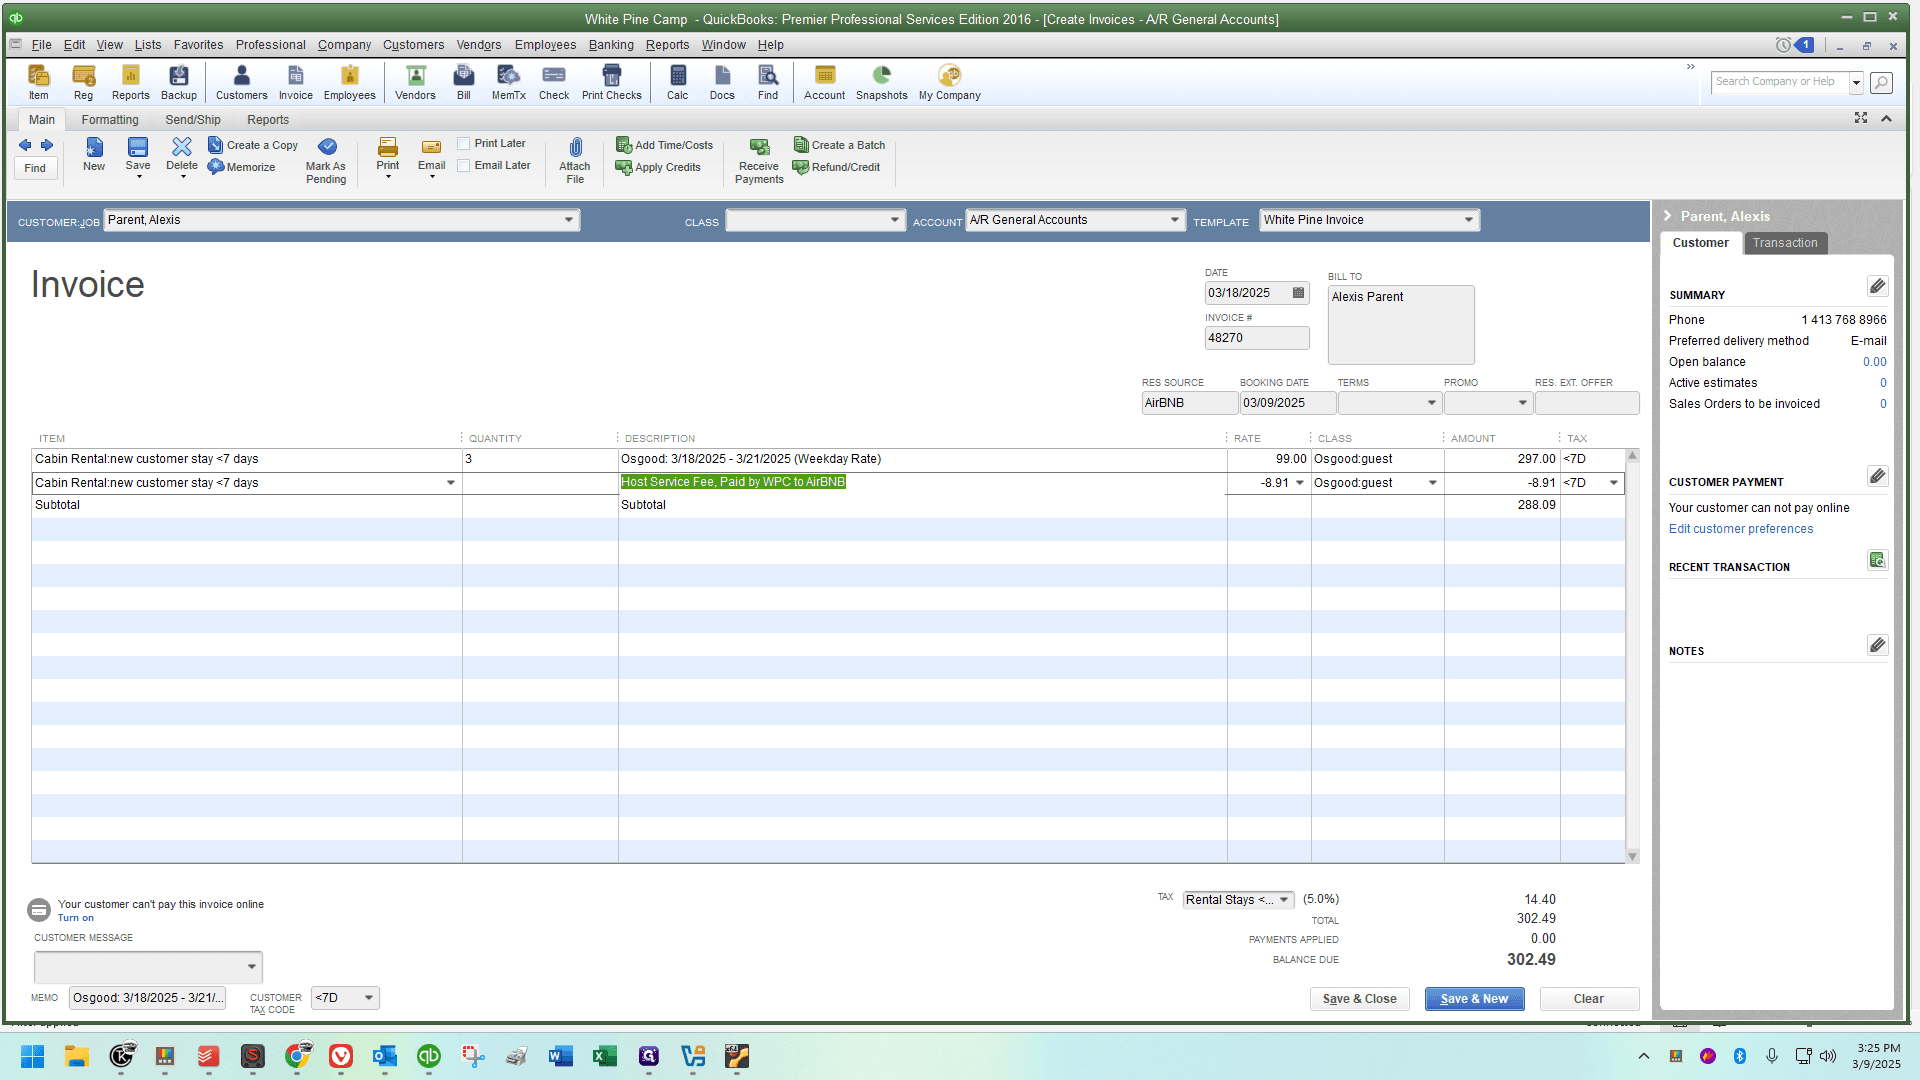Open the Snapshots icon
The image size is (1920, 1080).
(x=881, y=82)
